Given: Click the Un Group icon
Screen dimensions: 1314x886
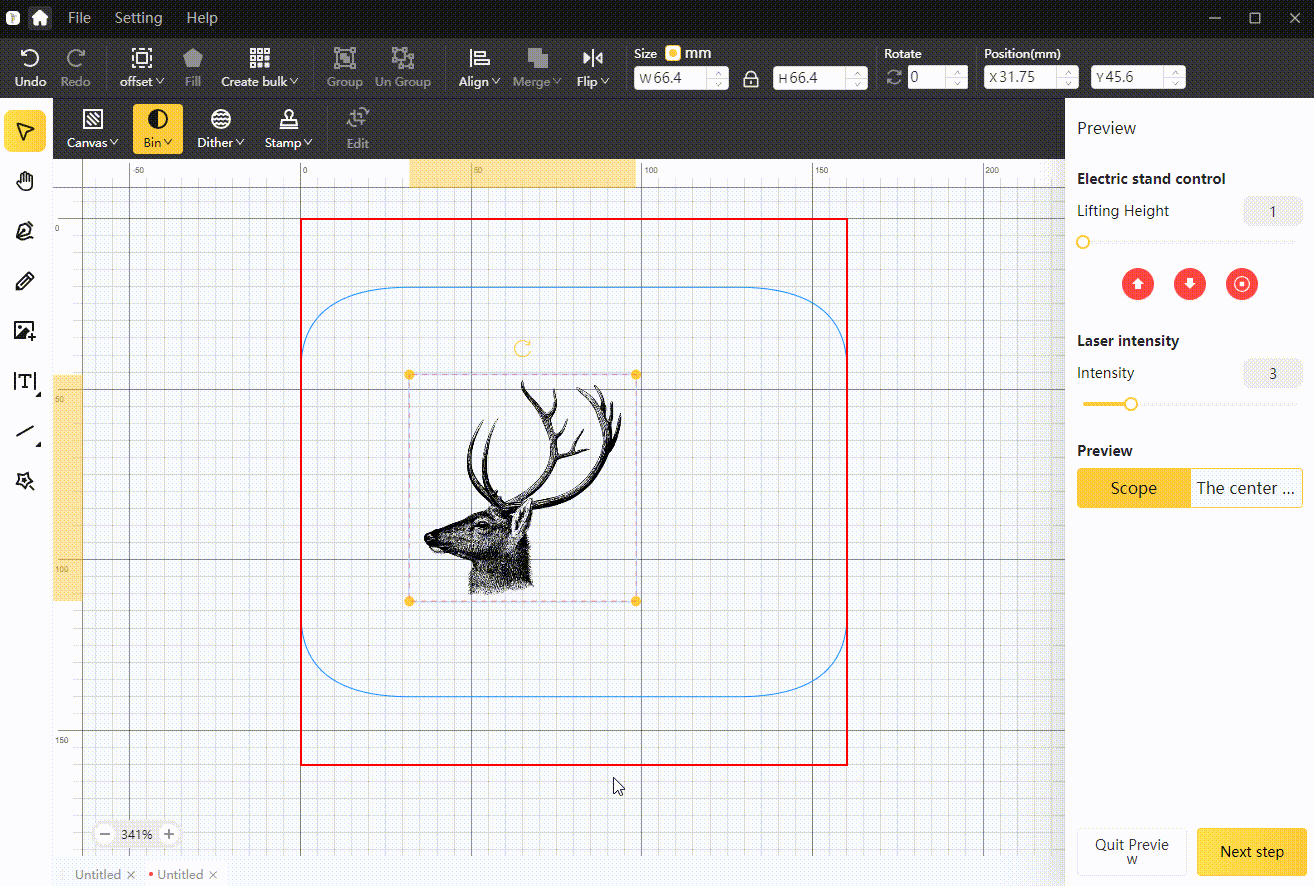Looking at the screenshot, I should click(x=403, y=59).
